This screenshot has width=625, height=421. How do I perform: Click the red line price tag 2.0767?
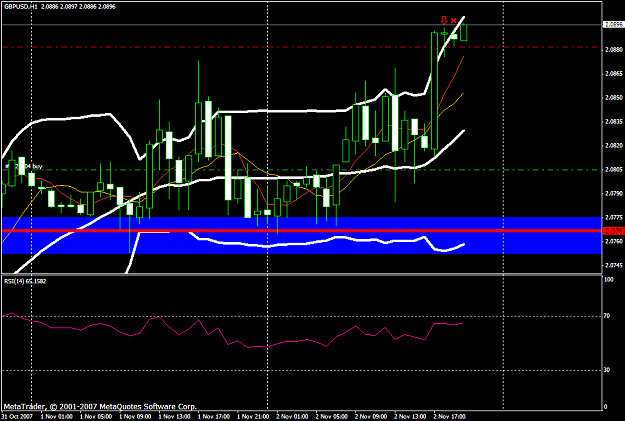[x=614, y=231]
